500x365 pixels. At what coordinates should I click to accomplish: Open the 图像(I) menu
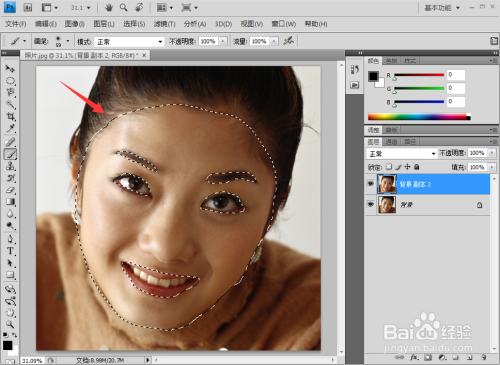point(75,24)
